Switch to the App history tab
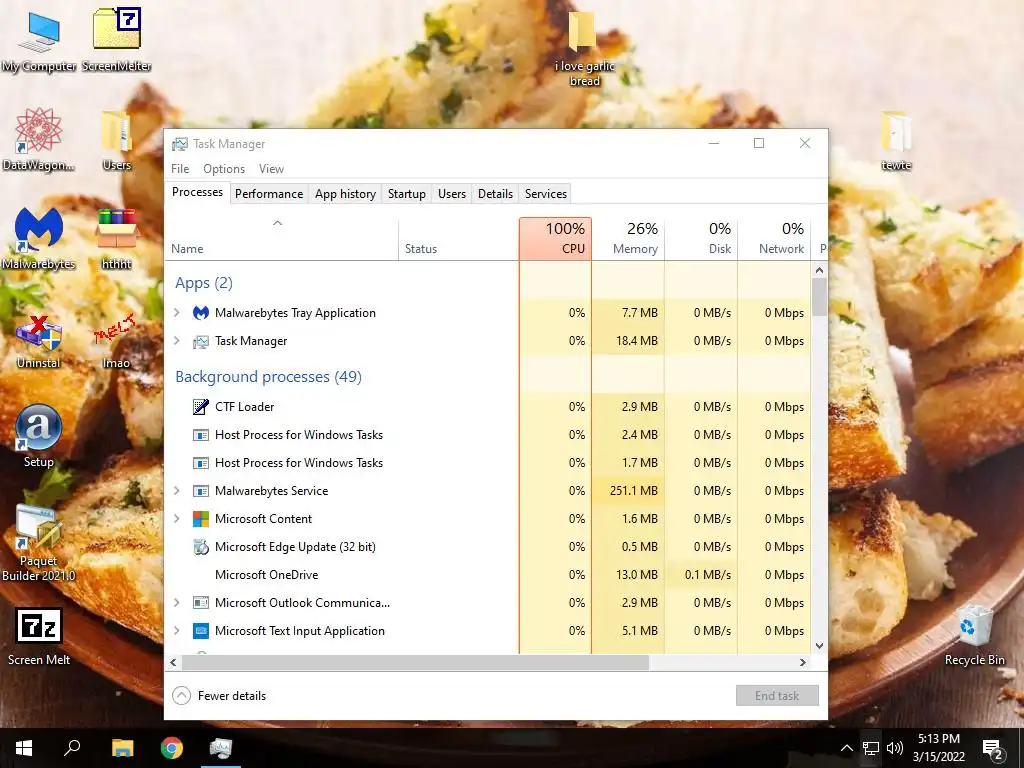This screenshot has width=1024, height=768. tap(345, 194)
